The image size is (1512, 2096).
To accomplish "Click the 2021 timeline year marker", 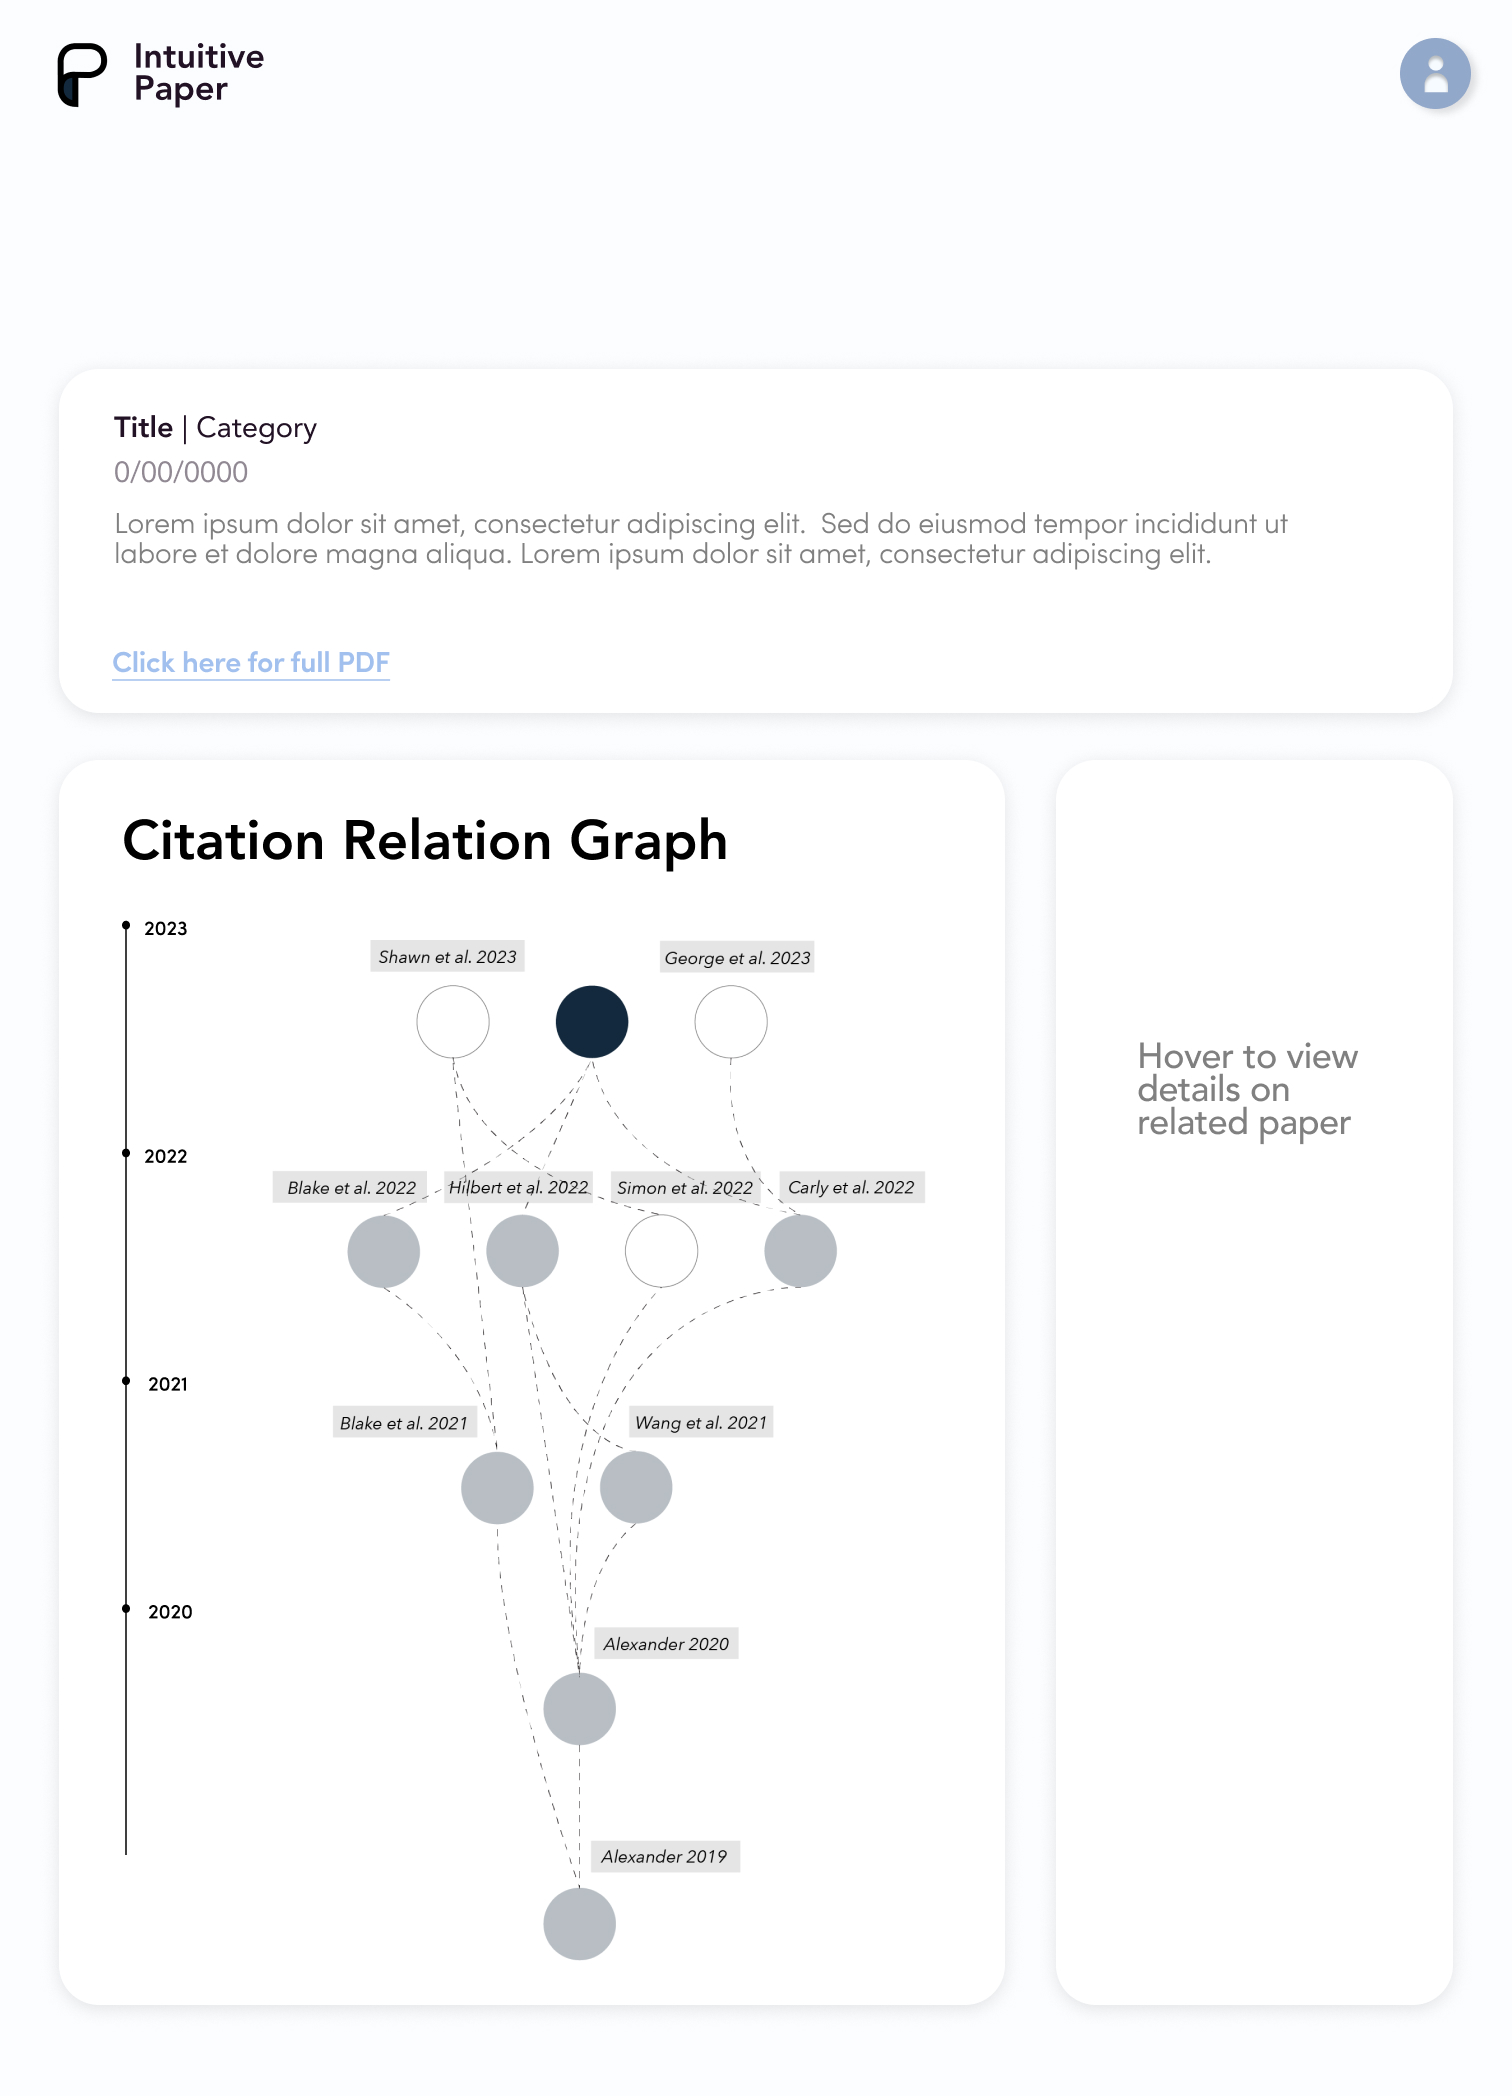I will click(x=126, y=1382).
